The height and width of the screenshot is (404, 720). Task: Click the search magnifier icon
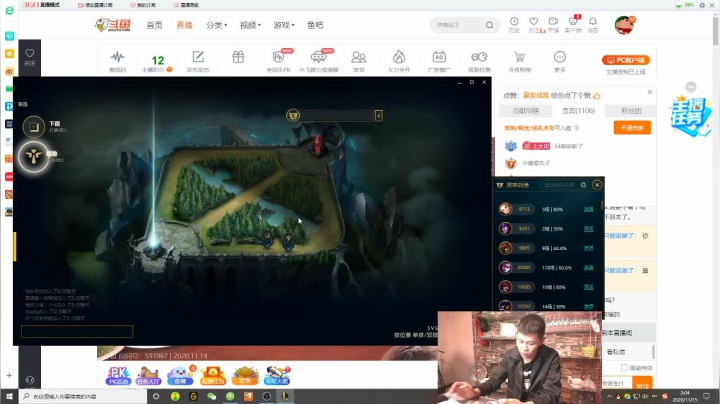(x=489, y=25)
